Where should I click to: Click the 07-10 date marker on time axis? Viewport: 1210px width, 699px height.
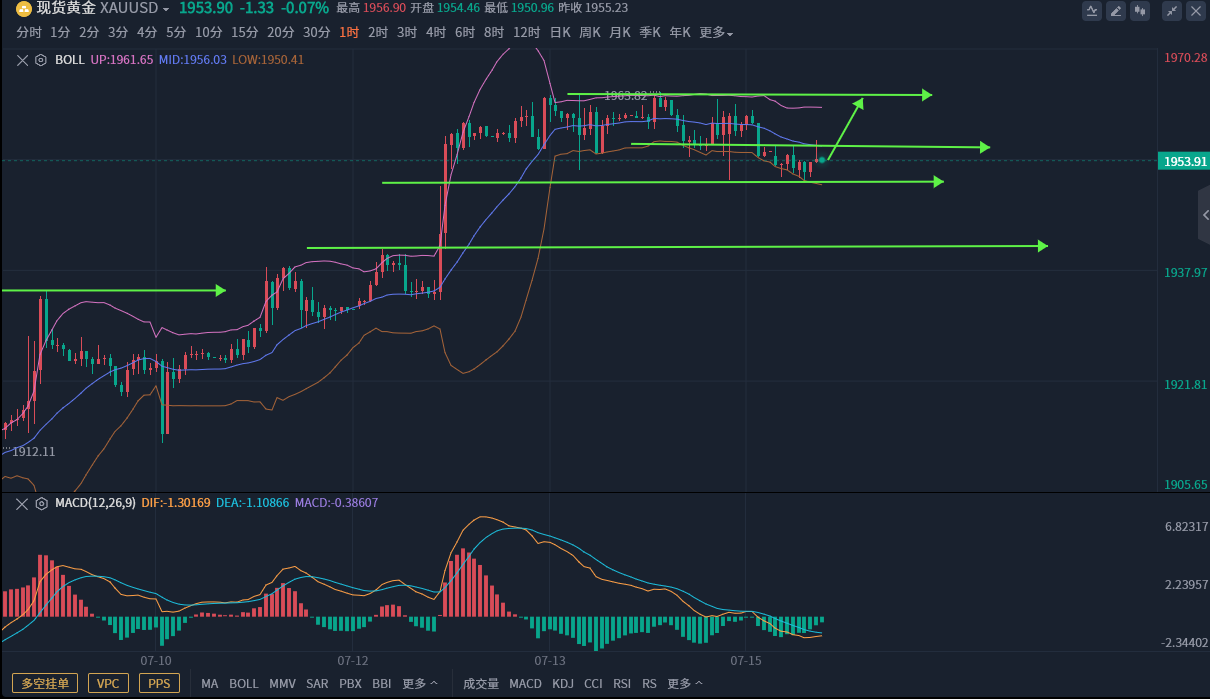tap(156, 661)
